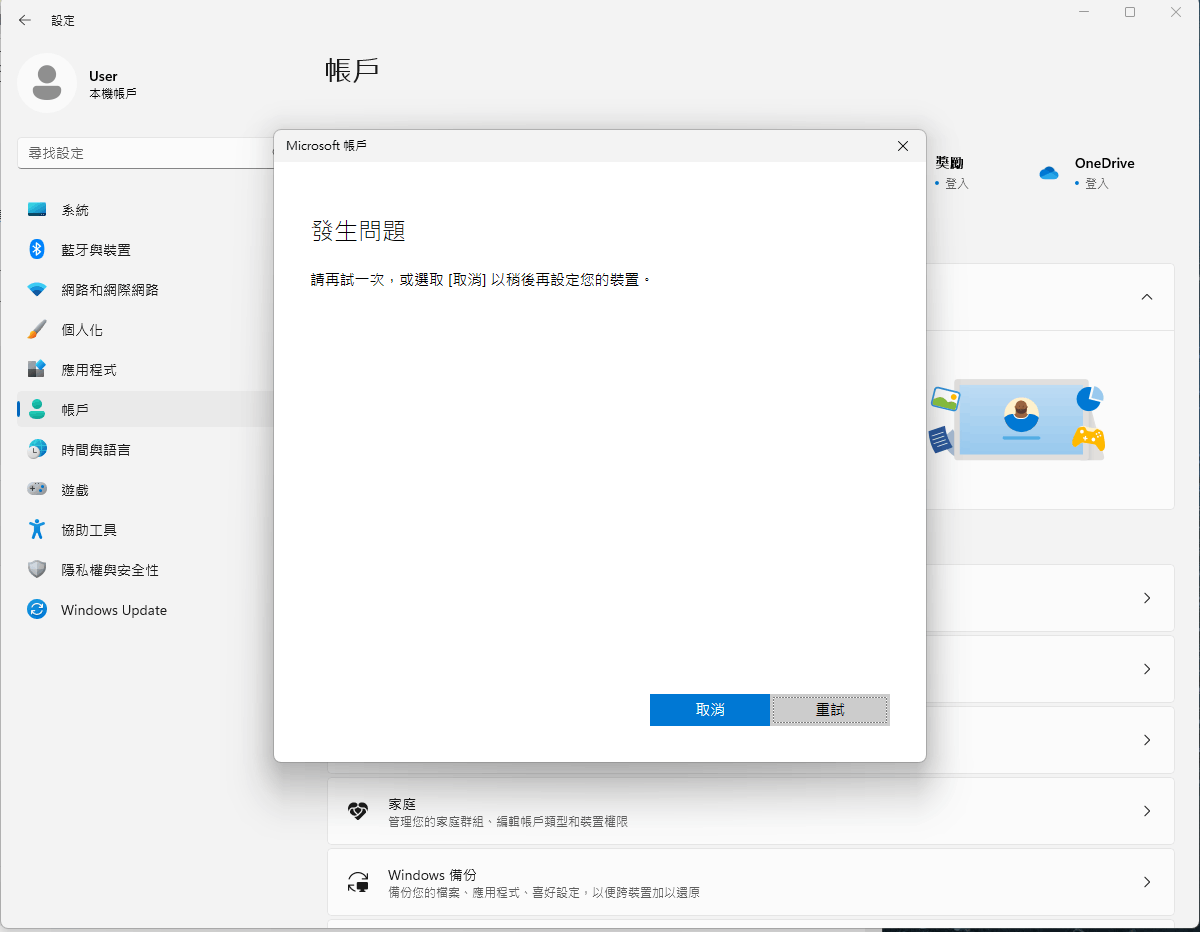Click the 尋找設定 search box

pyautogui.click(x=146, y=153)
